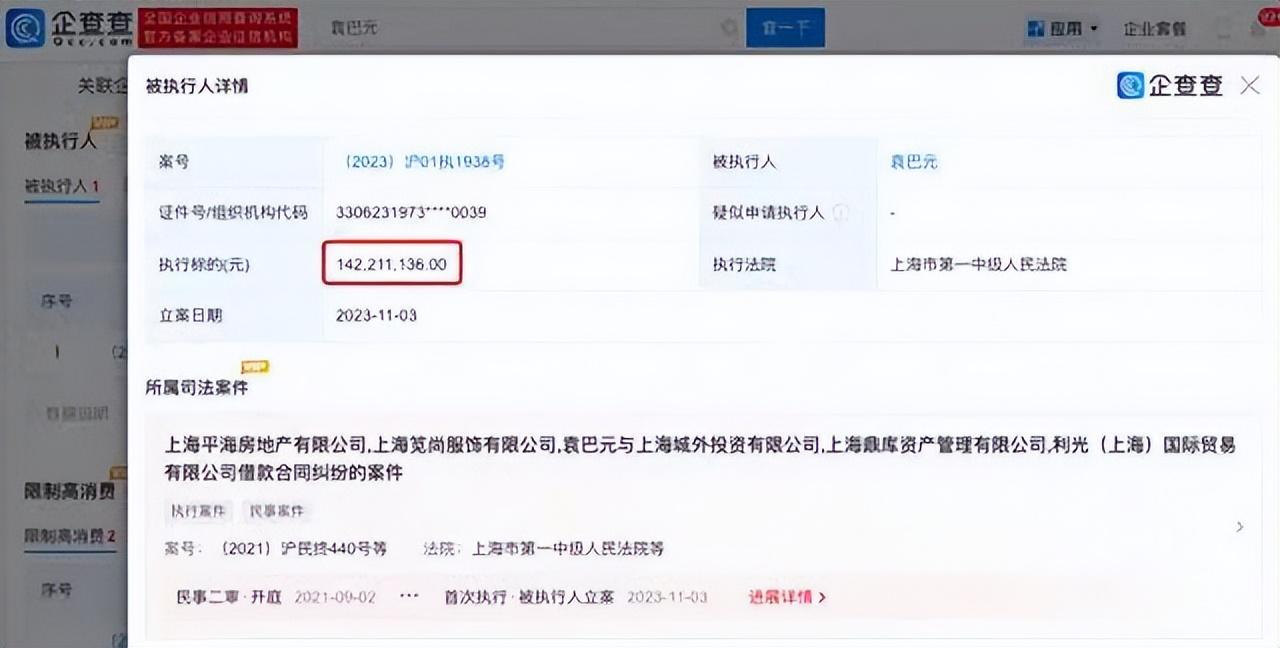Click the 查一下 search button

[785, 28]
